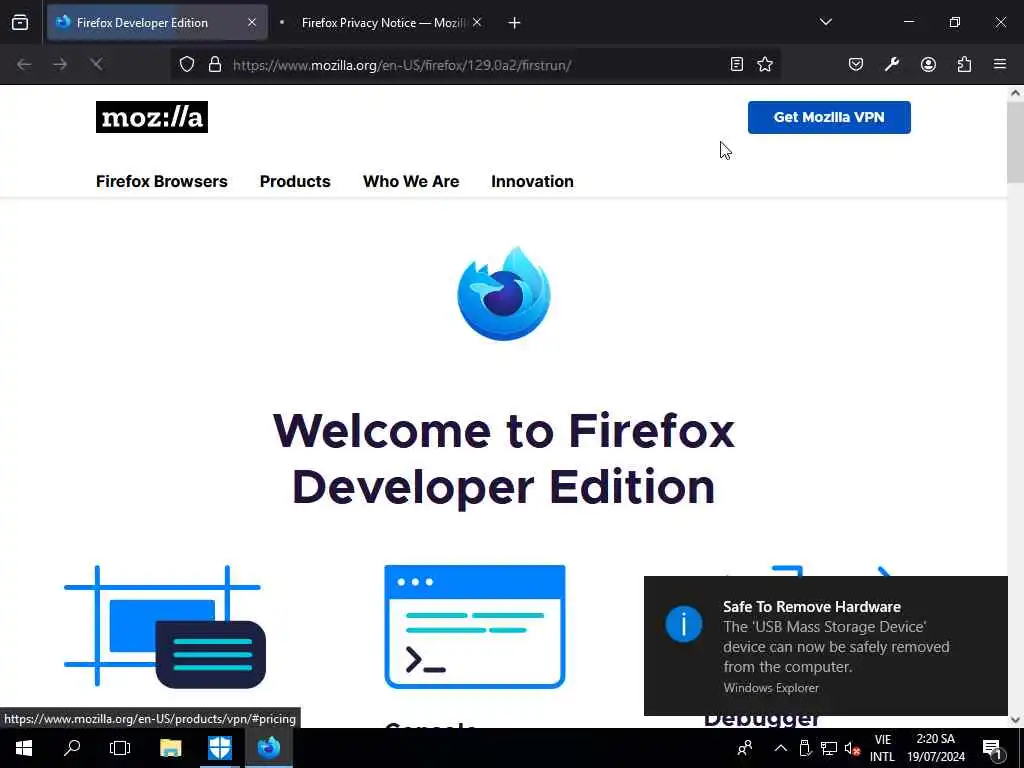Click the console illustration
The image size is (1024, 768).
click(475, 626)
